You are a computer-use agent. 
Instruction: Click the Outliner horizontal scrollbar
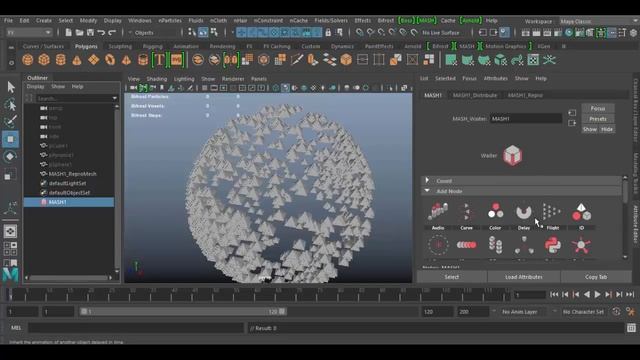point(69,278)
